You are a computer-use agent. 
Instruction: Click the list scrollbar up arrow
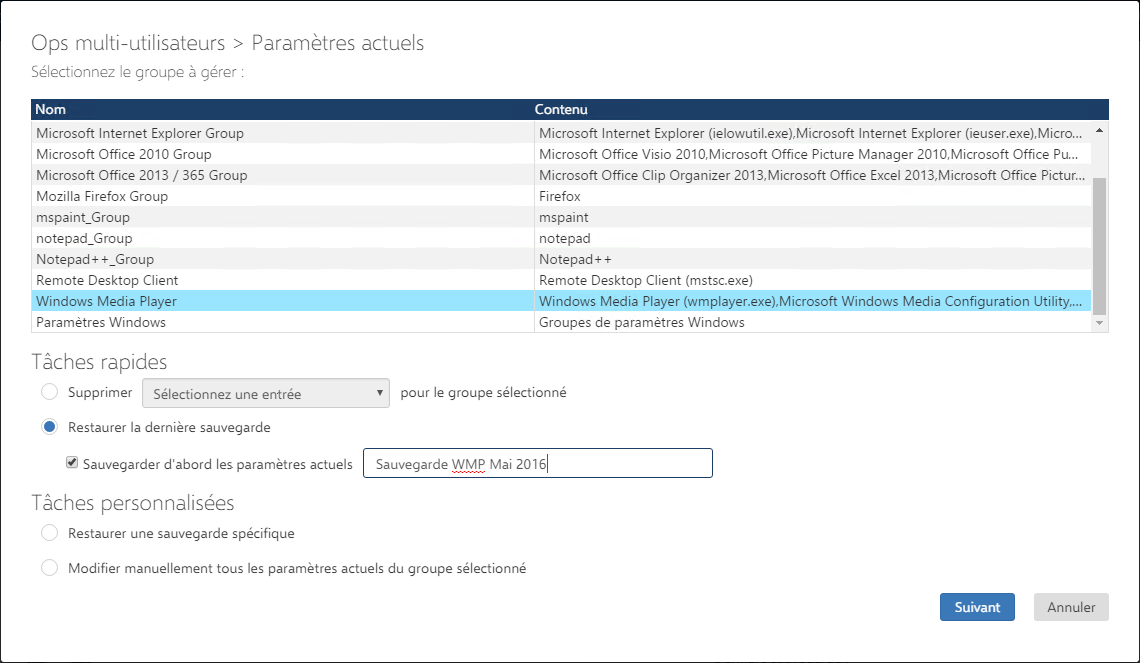point(1099,131)
